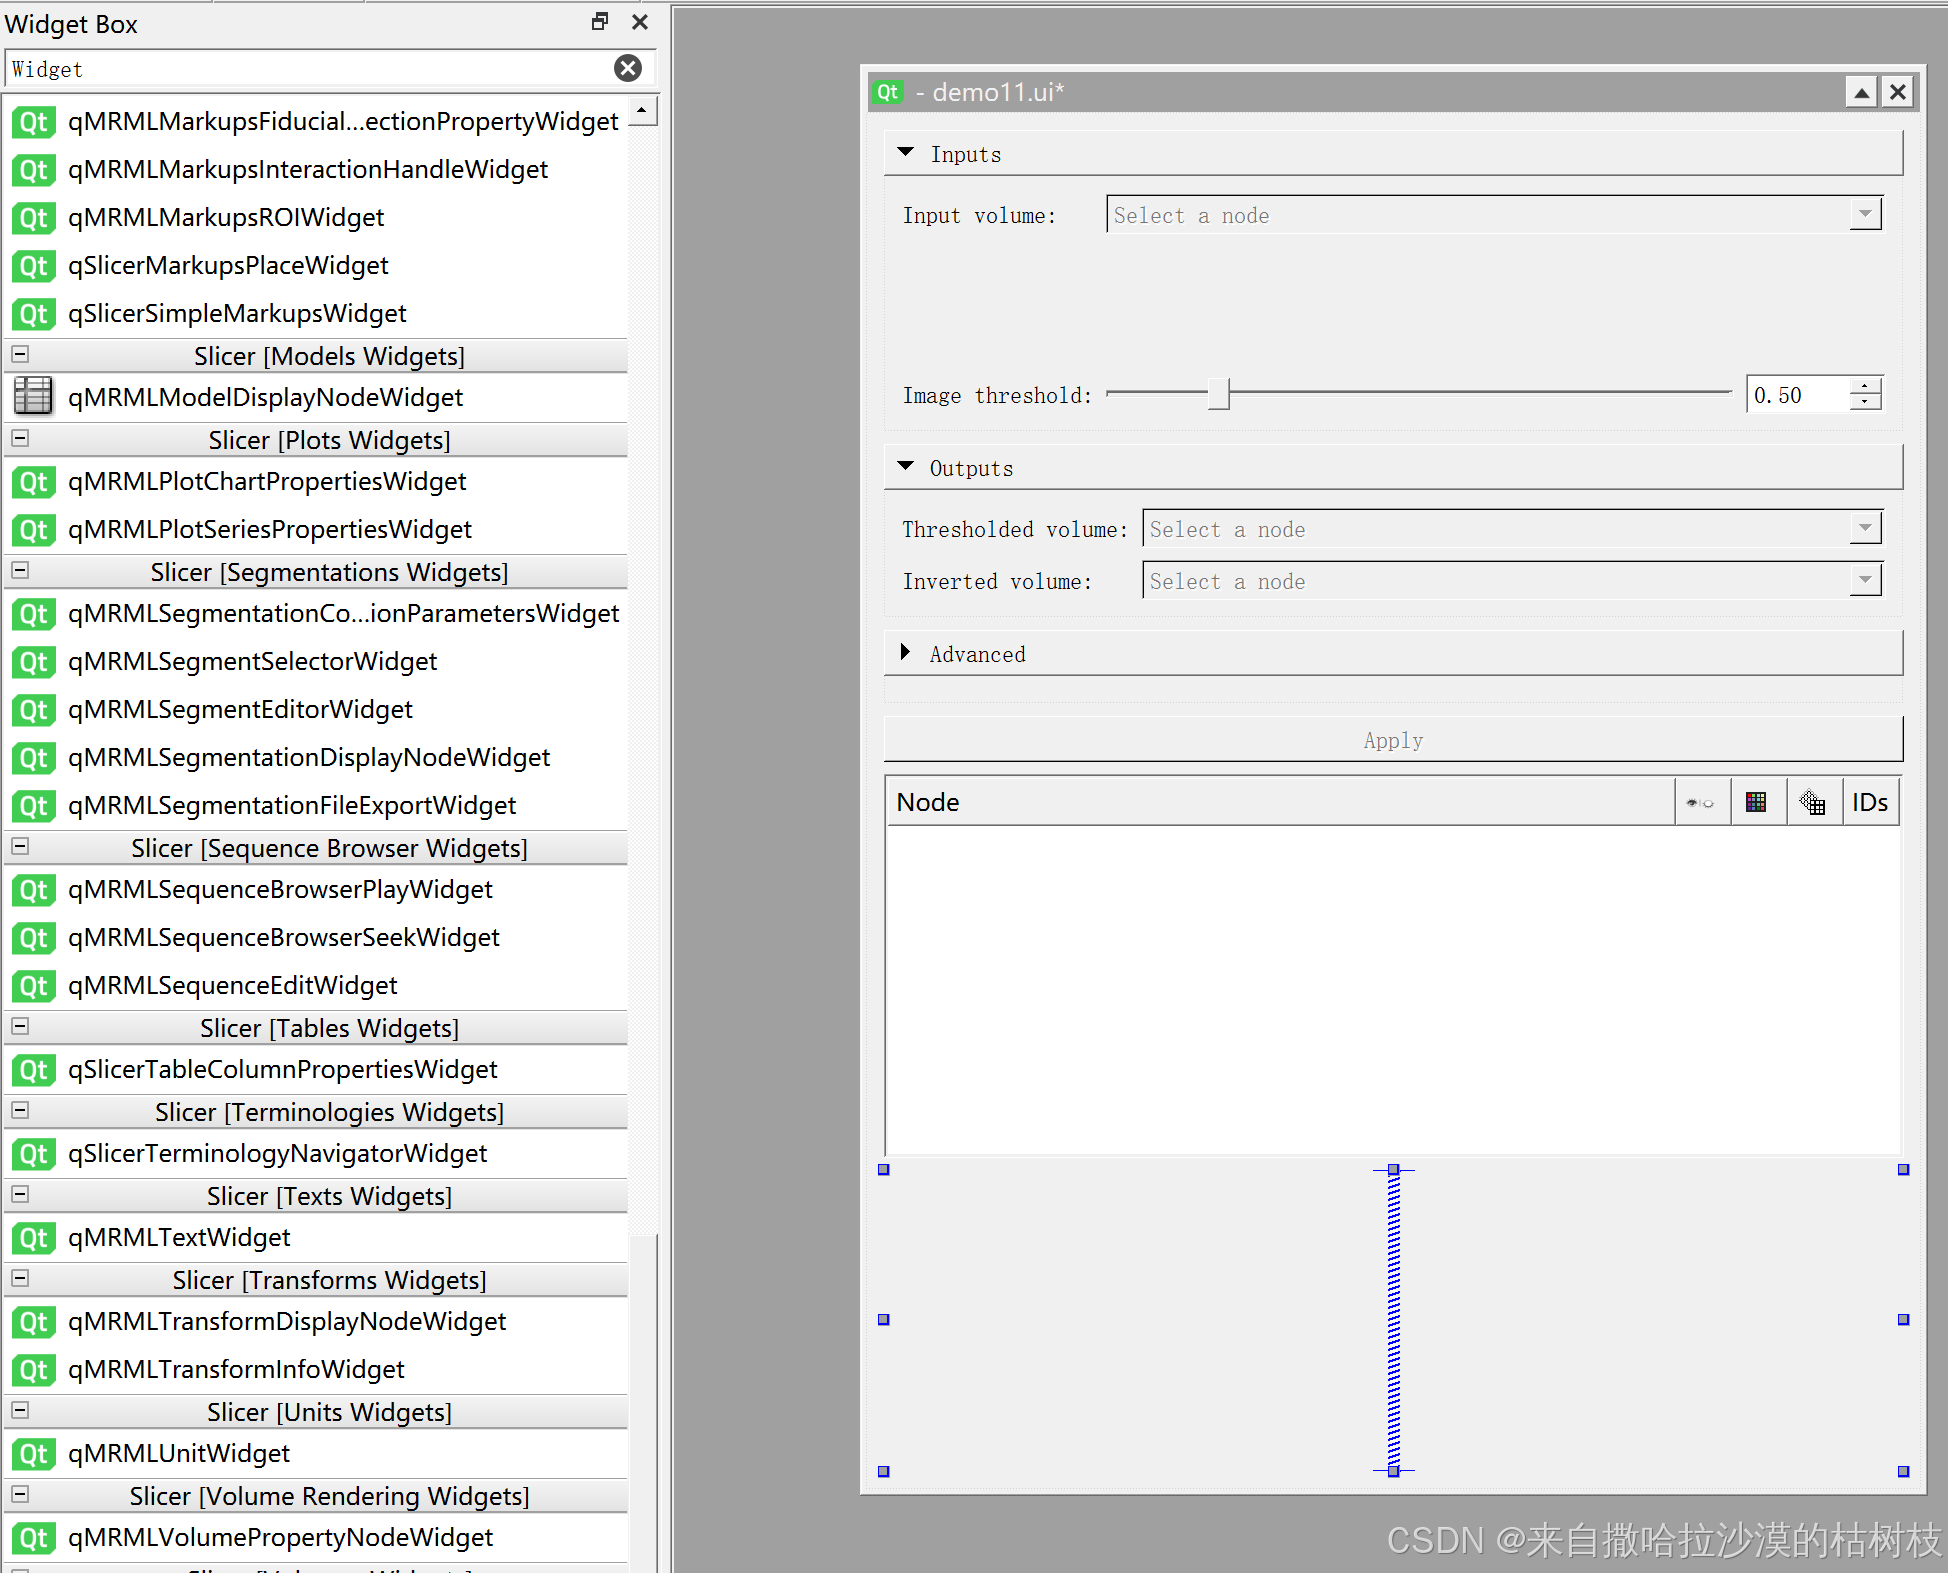Open the Input volume node selector dropdown

1864,214
